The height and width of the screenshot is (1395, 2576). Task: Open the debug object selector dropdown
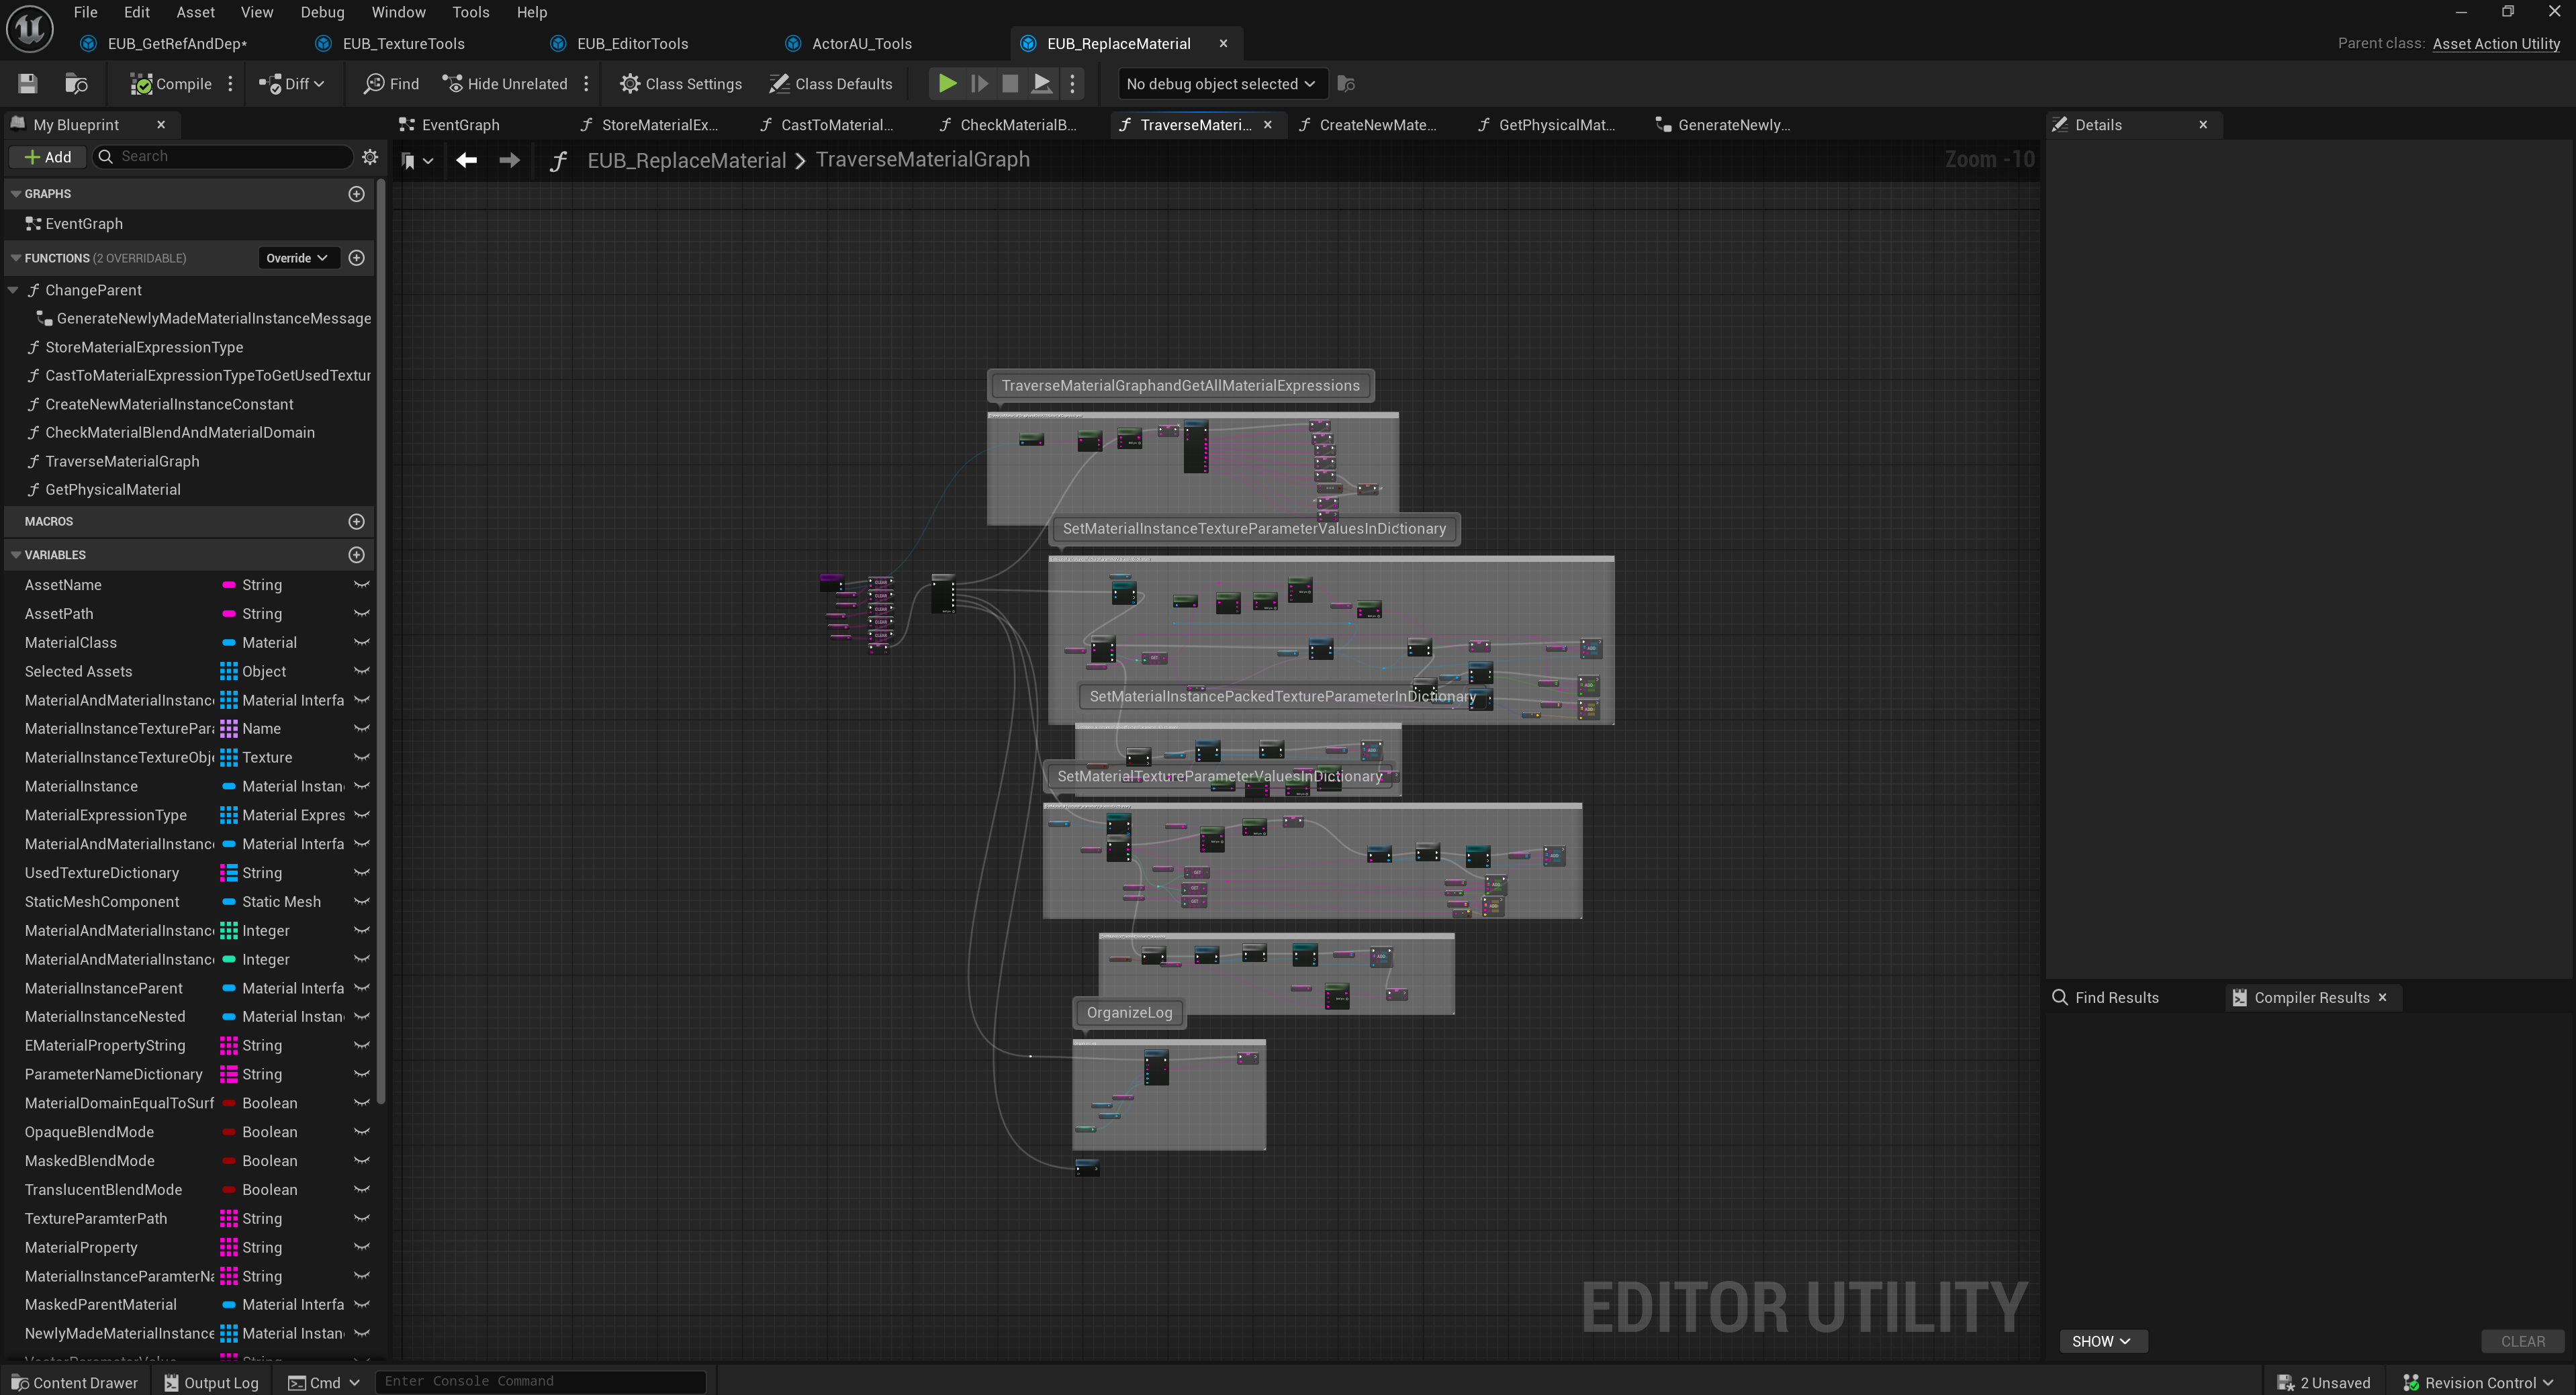tap(1221, 84)
